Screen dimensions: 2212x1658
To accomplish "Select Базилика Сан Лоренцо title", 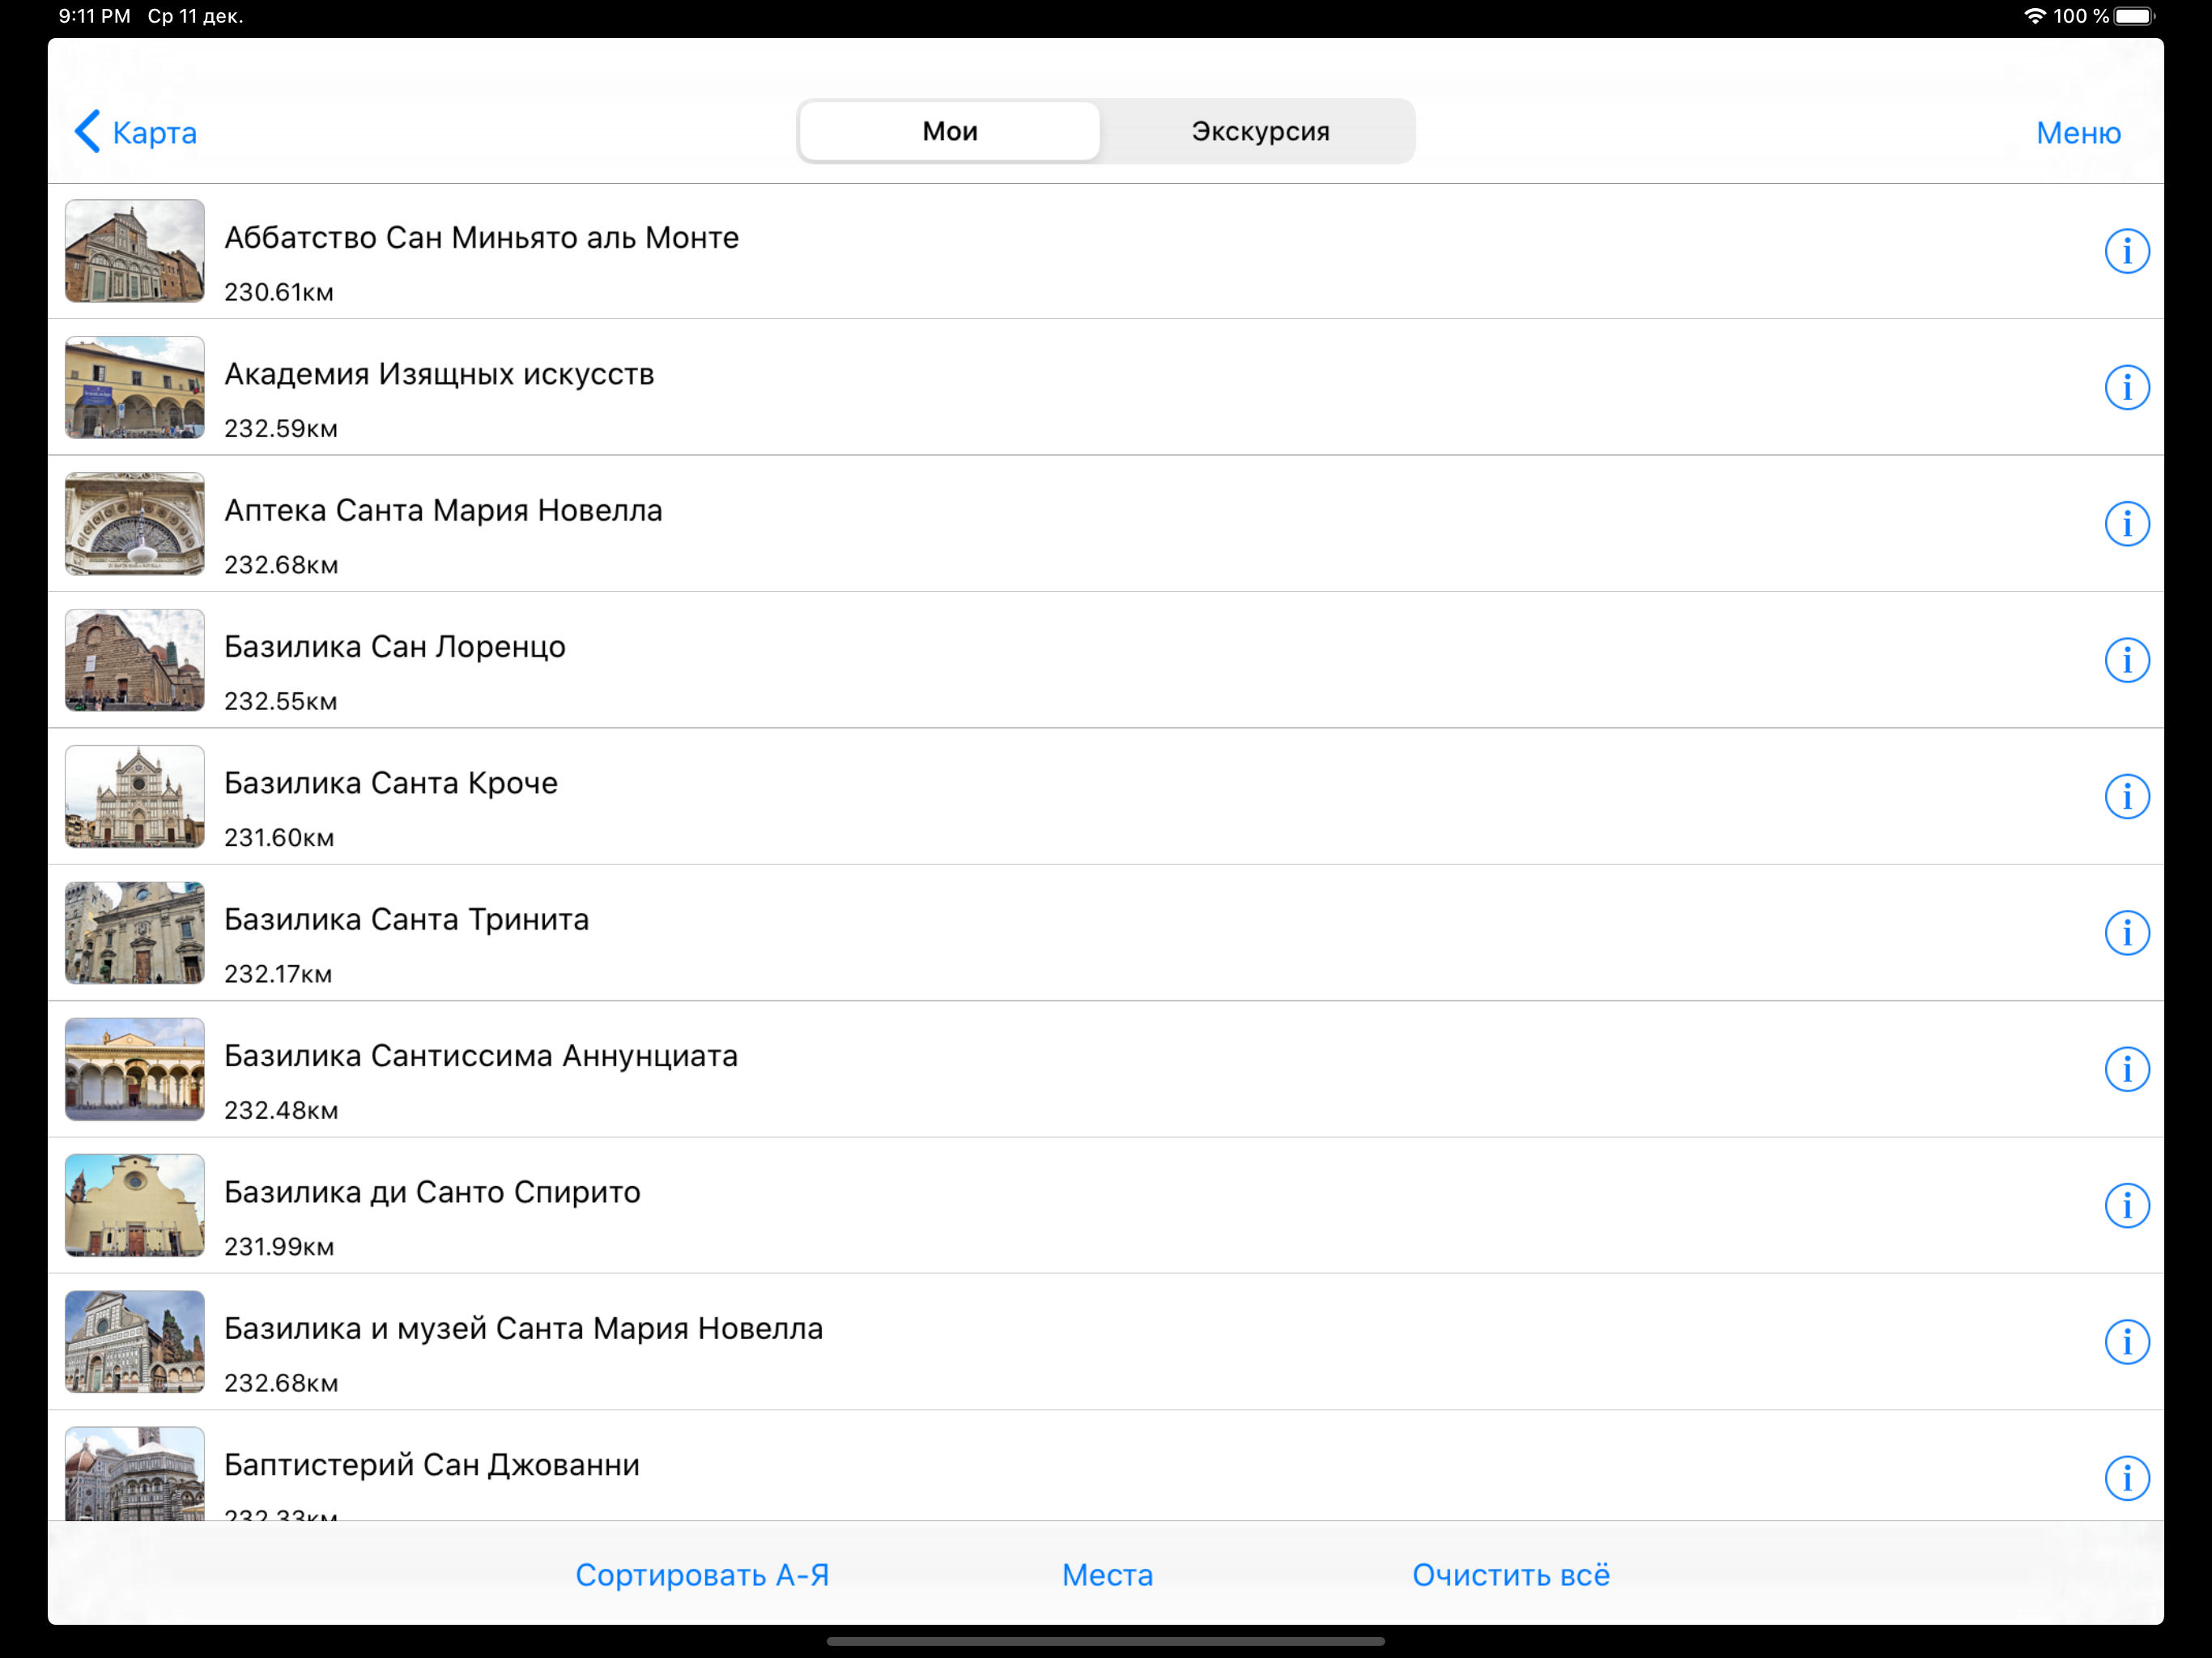I will pyautogui.click(x=395, y=647).
